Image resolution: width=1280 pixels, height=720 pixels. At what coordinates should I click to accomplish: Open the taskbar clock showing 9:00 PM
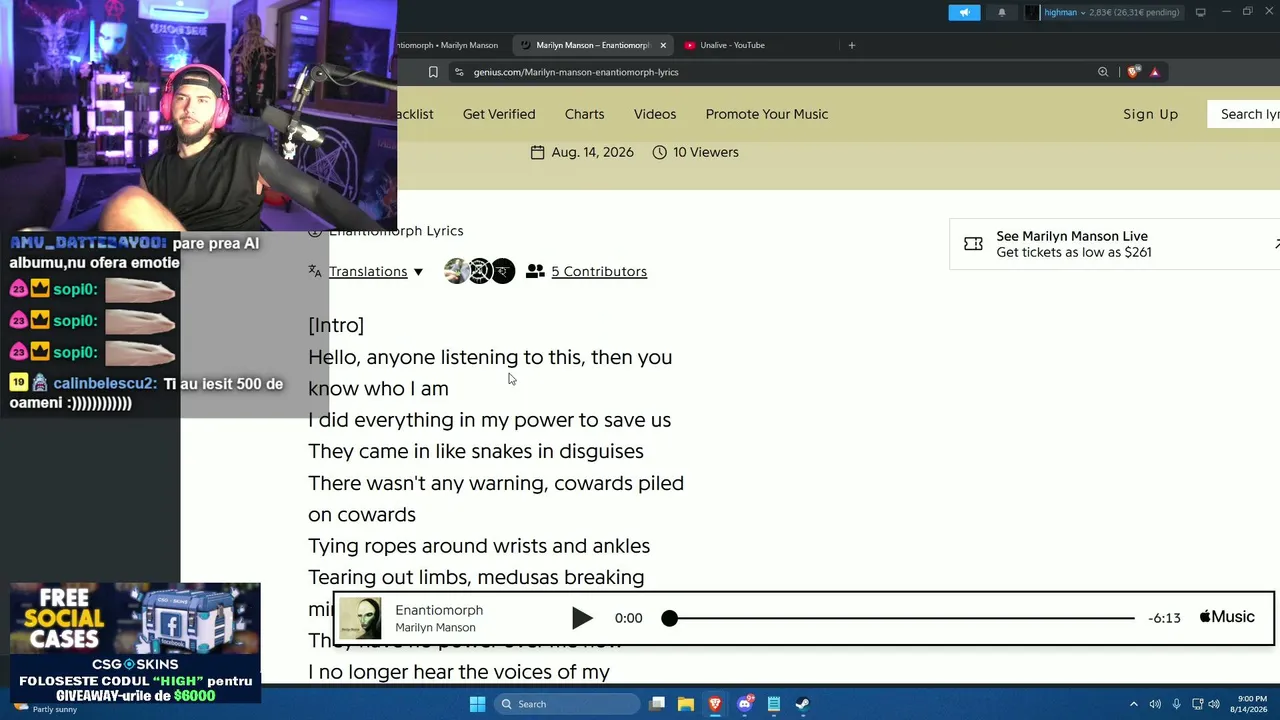[x=1251, y=704]
